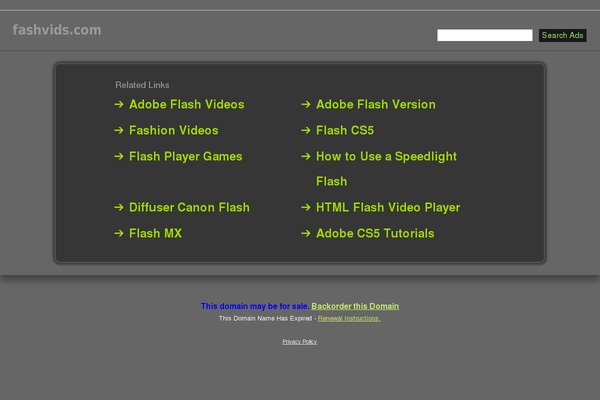The height and width of the screenshot is (400, 600).
Task: Open the Adobe Flash Version link
Action: (376, 104)
